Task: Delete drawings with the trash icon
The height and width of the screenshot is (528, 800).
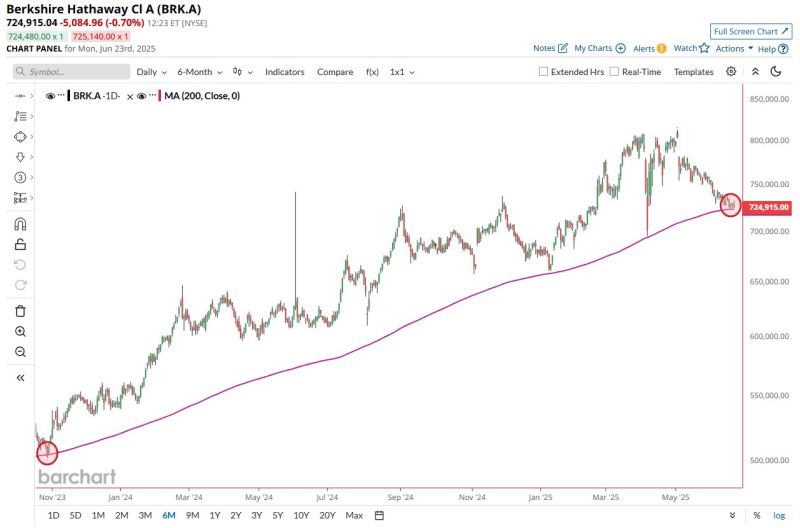Action: [x=20, y=310]
